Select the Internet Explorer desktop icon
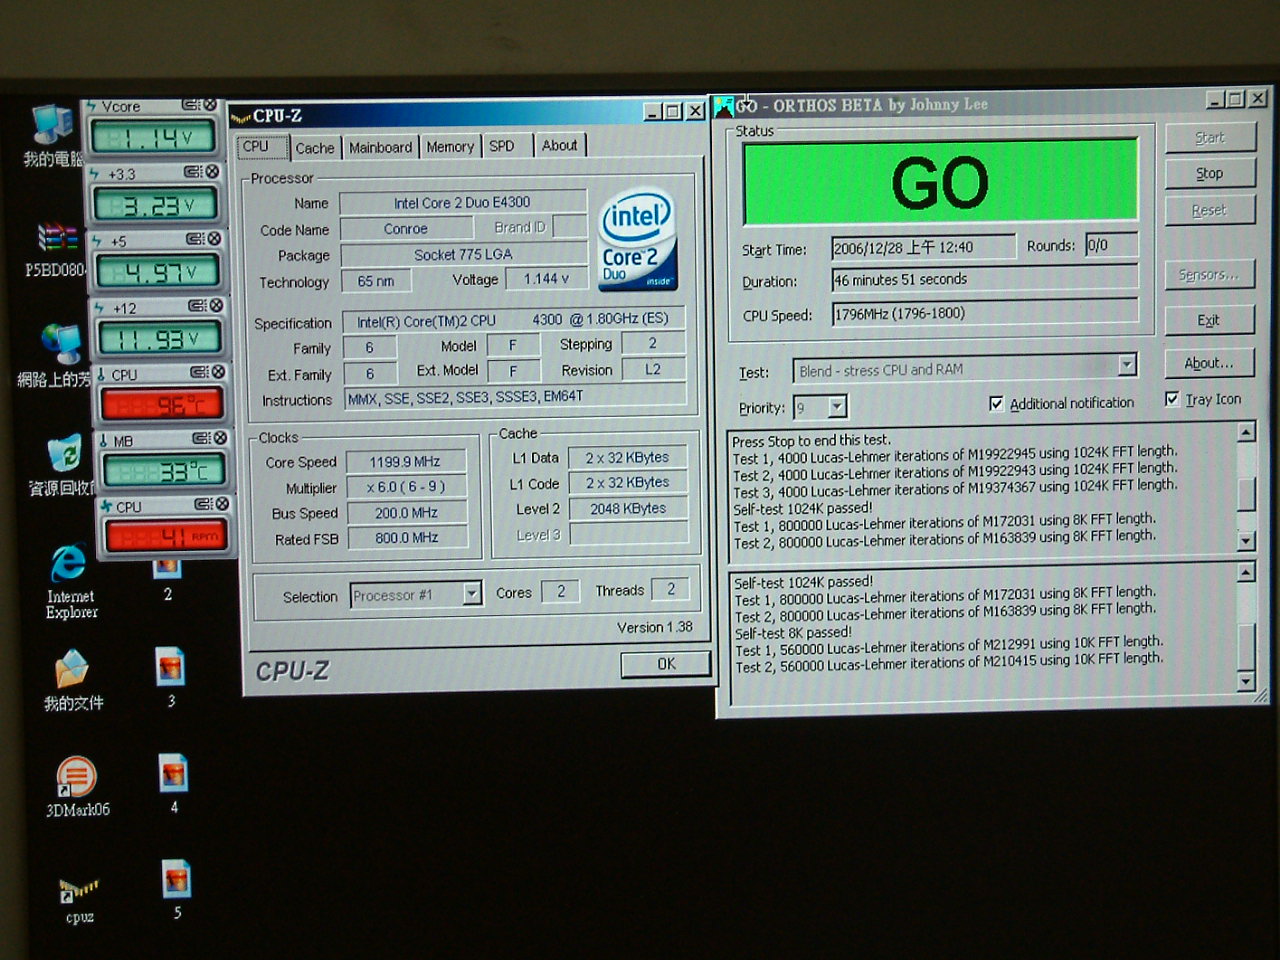The height and width of the screenshot is (960, 1280). [x=70, y=582]
